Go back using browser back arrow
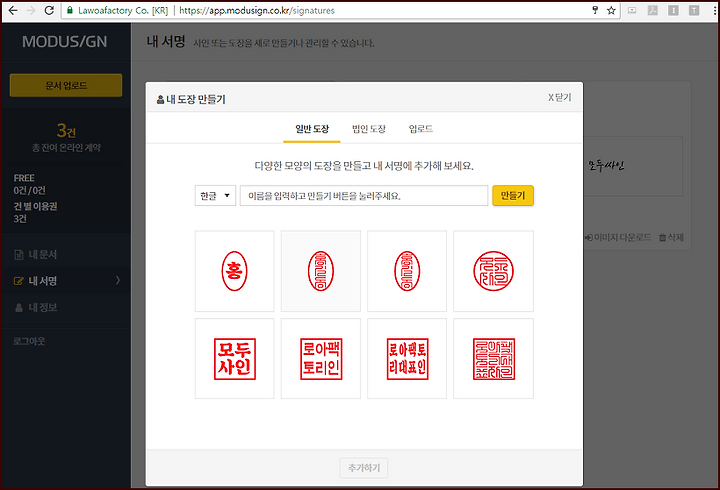 (13, 10)
